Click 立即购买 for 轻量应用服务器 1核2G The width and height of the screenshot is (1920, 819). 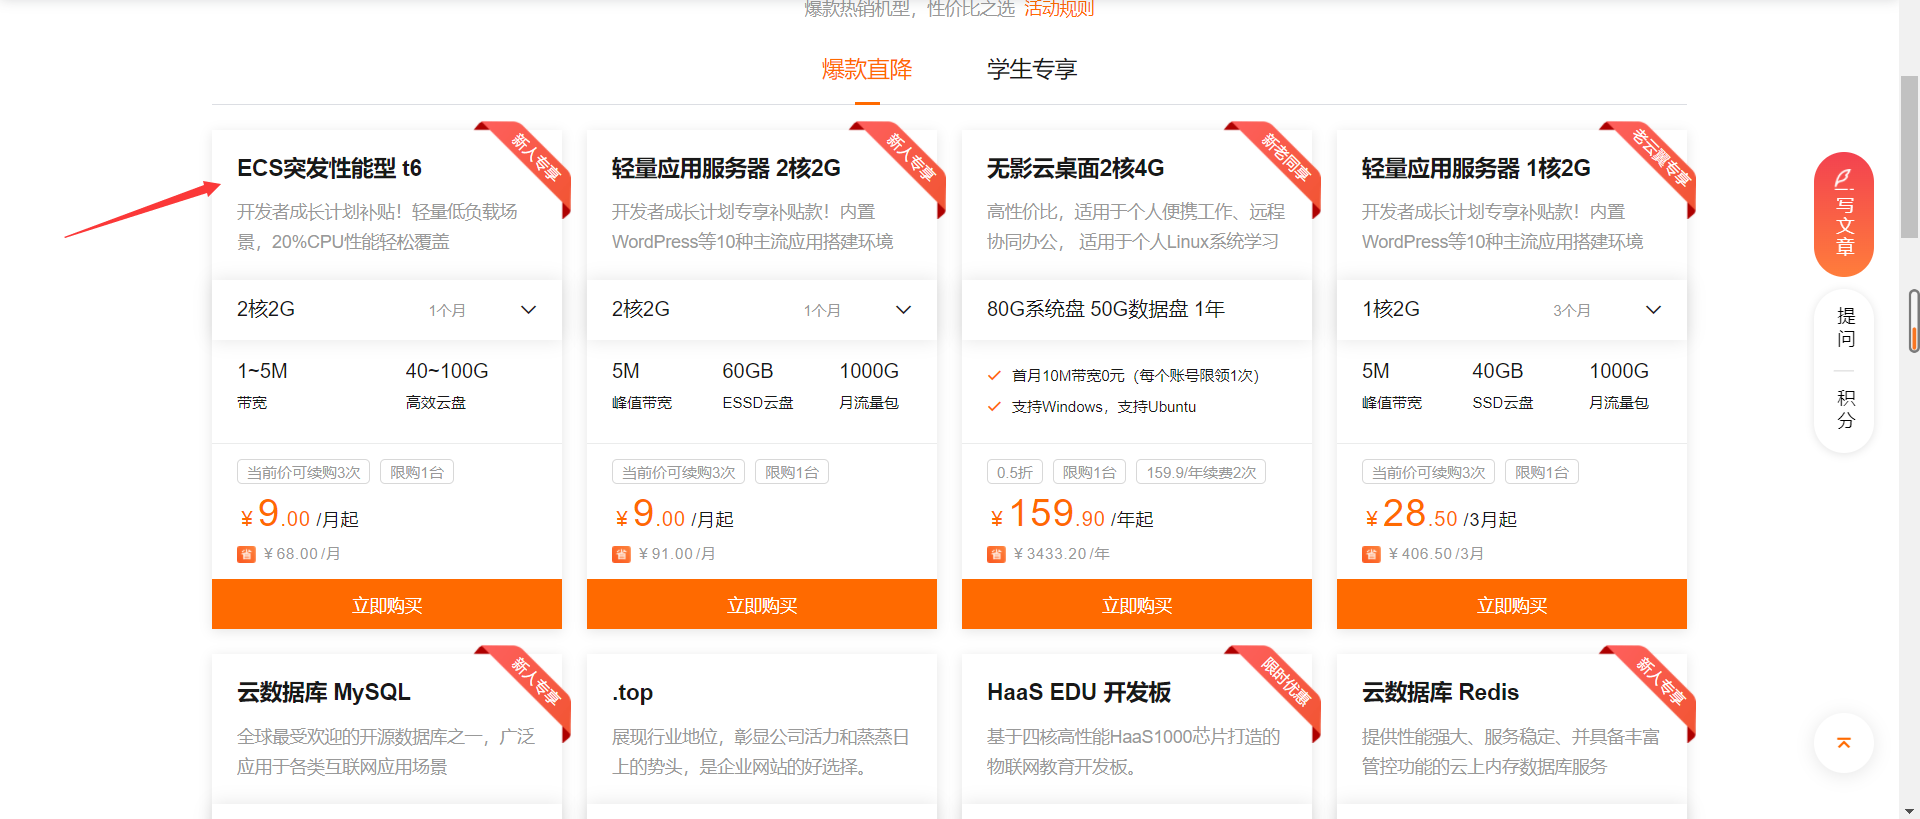1512,605
